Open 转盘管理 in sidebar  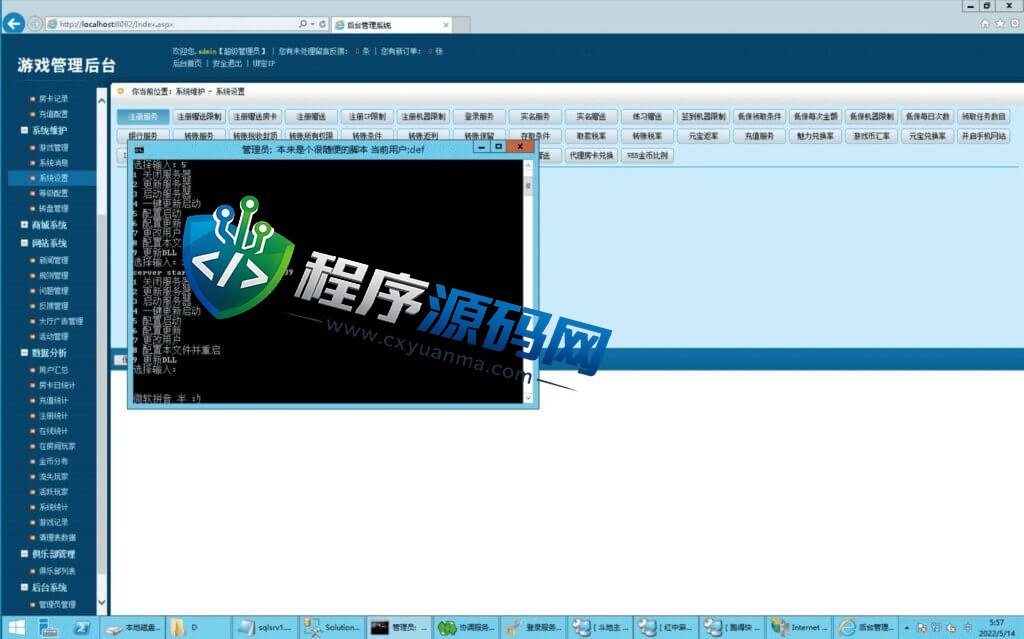click(x=54, y=208)
